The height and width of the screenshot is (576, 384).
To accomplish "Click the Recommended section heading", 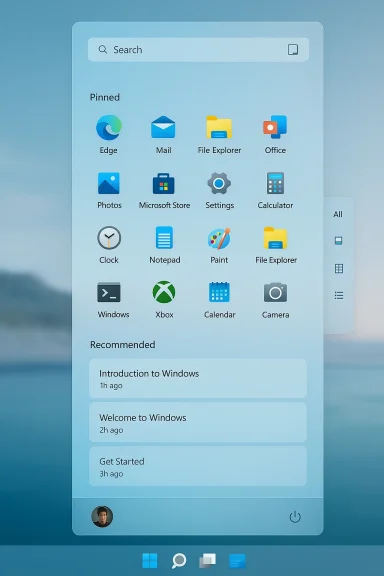I will 122,345.
